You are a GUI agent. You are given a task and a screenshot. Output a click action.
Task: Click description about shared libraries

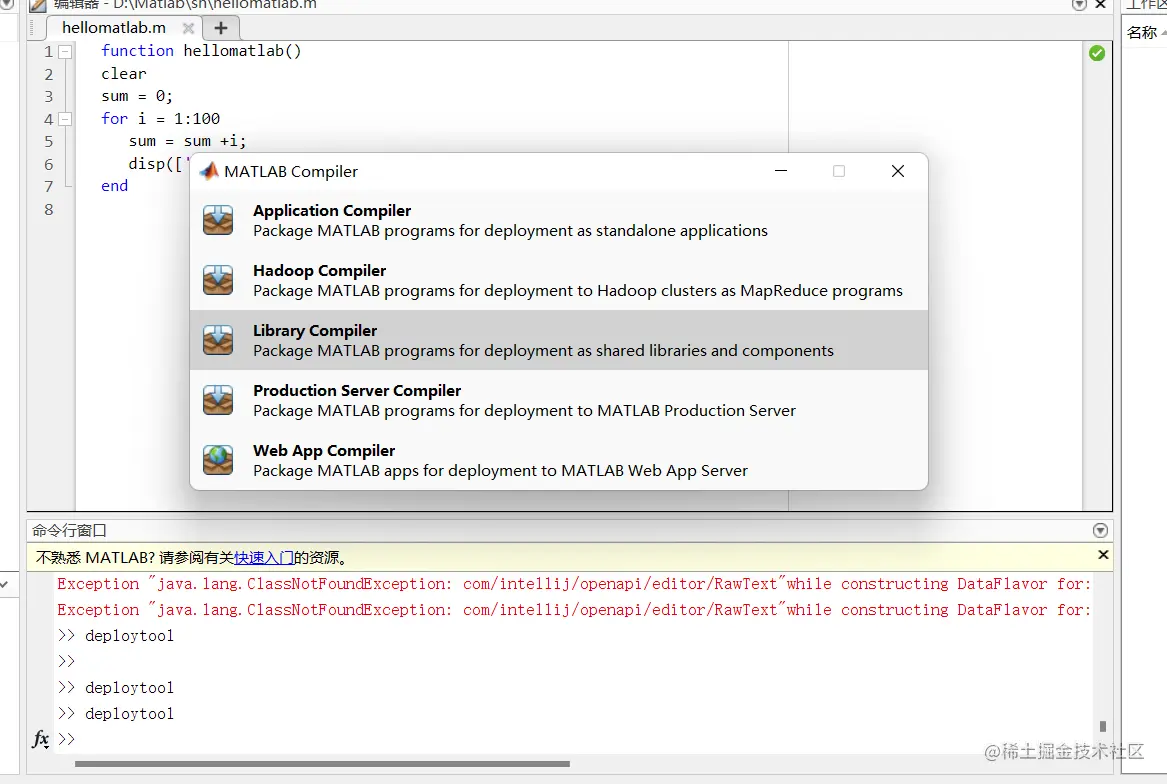pos(543,351)
